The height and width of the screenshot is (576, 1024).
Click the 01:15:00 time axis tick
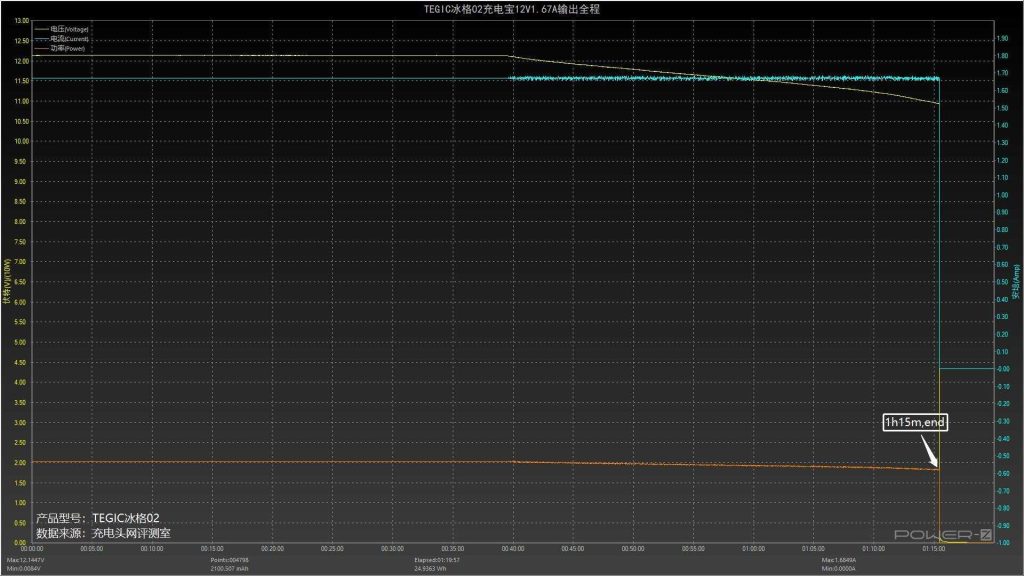click(x=933, y=549)
